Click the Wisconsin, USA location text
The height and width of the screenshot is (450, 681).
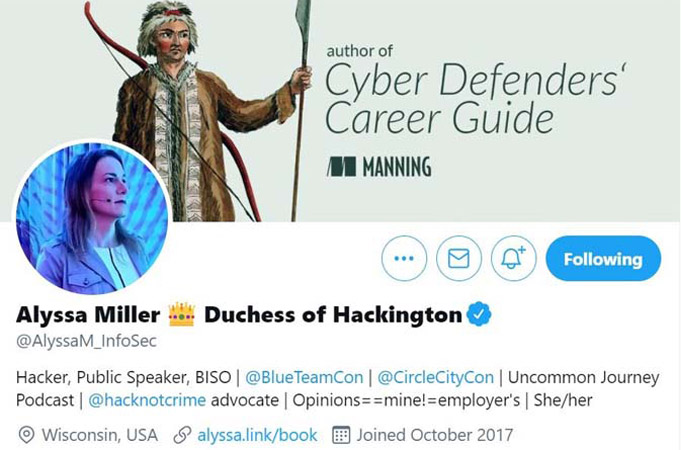point(100,435)
